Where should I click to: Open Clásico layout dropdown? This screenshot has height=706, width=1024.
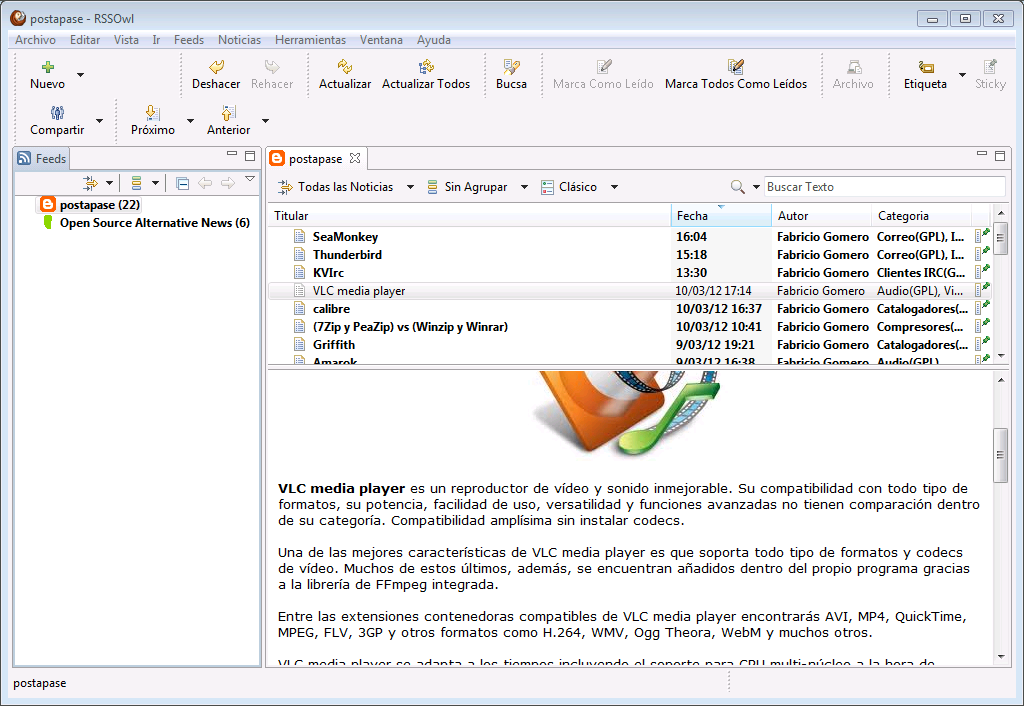tap(614, 187)
